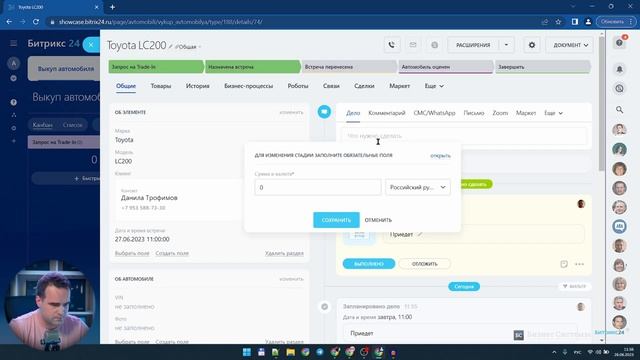Image resolution: width=640 pixels, height=360 pixels.
Task: Select the Zoom timeline tab
Action: click(x=500, y=113)
